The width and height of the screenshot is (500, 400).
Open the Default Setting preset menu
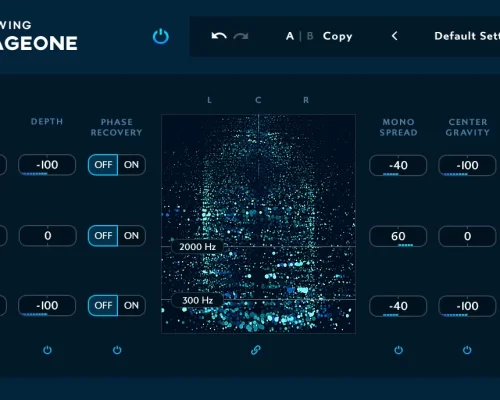tap(467, 36)
